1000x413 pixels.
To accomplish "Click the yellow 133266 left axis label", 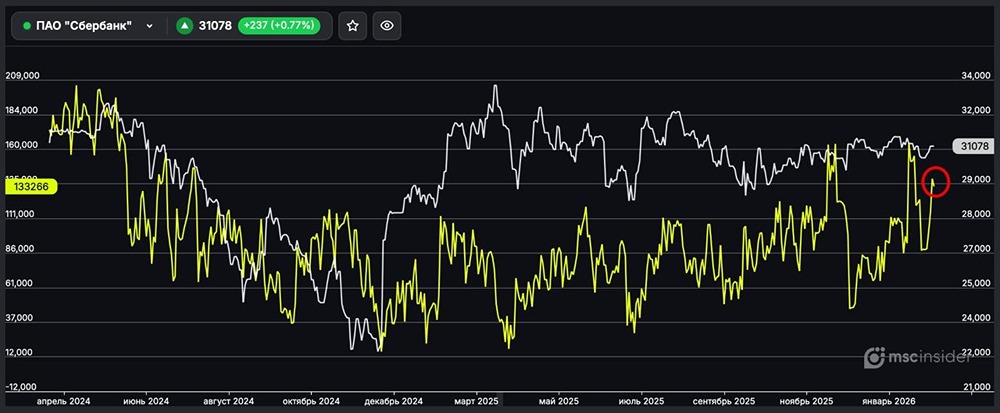I will [x=31, y=186].
